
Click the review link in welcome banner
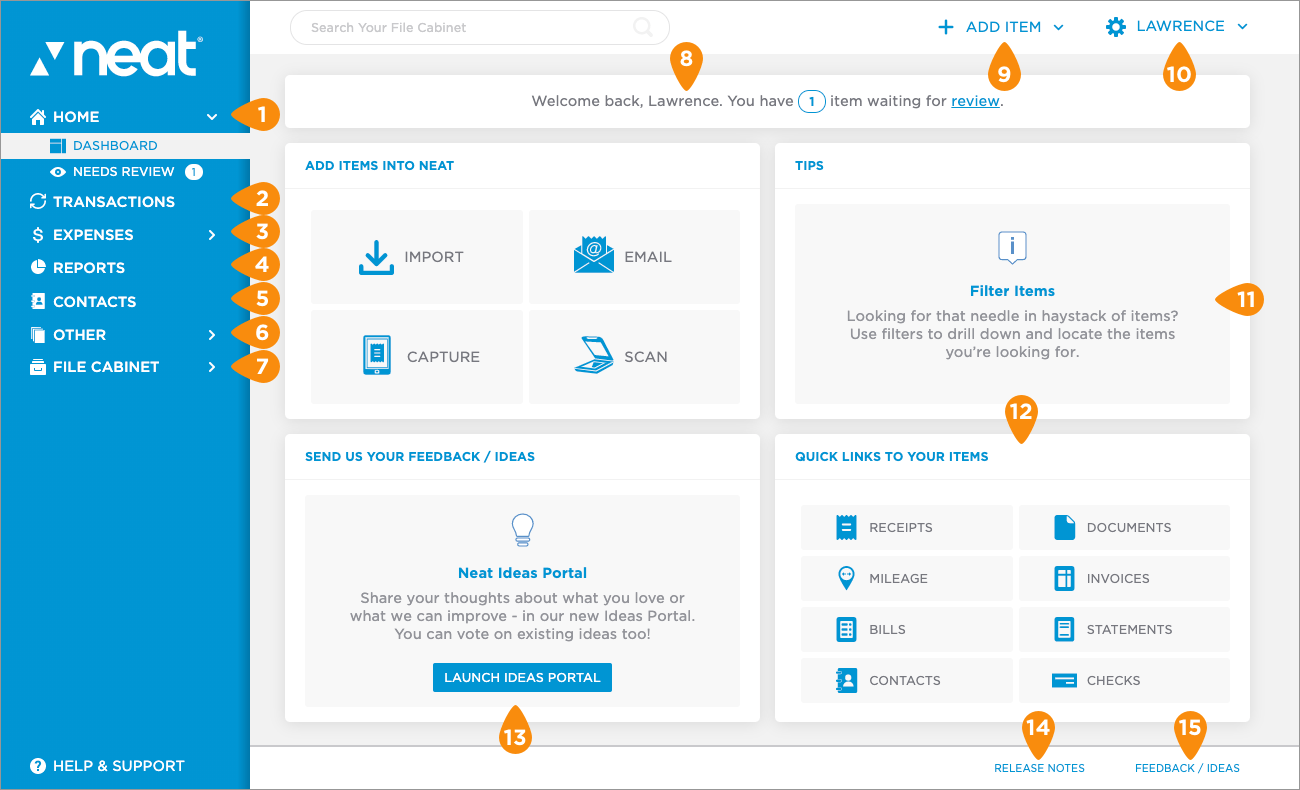coord(975,101)
